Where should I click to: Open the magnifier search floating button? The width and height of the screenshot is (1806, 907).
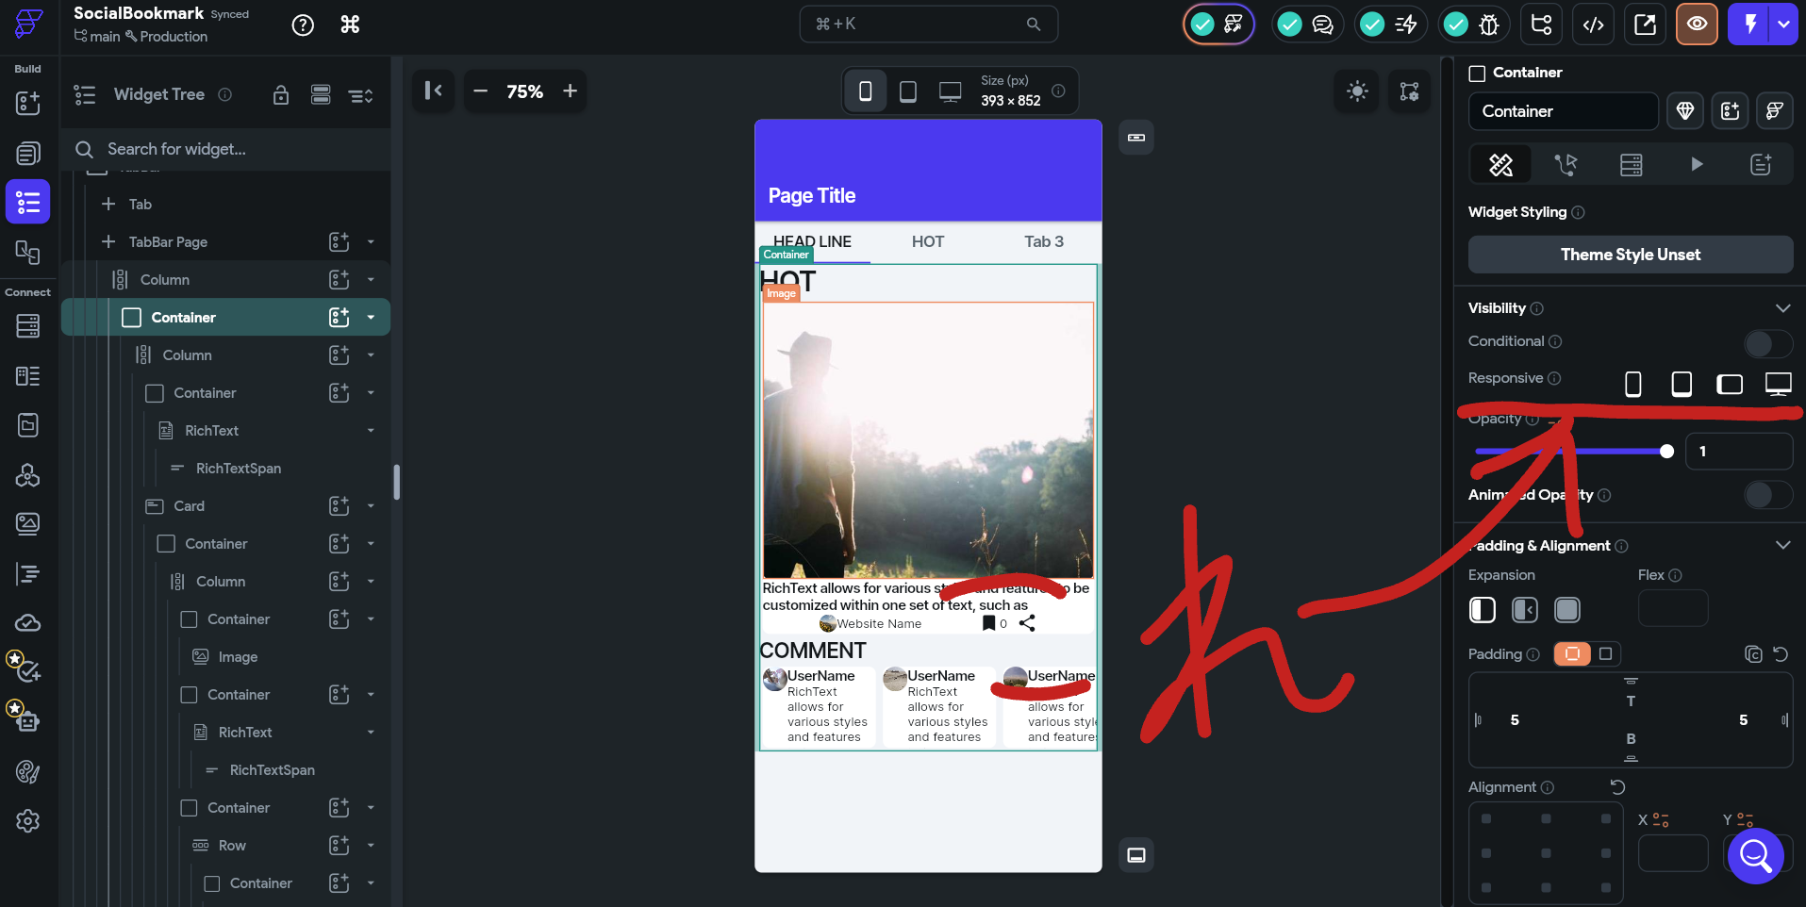(1755, 856)
